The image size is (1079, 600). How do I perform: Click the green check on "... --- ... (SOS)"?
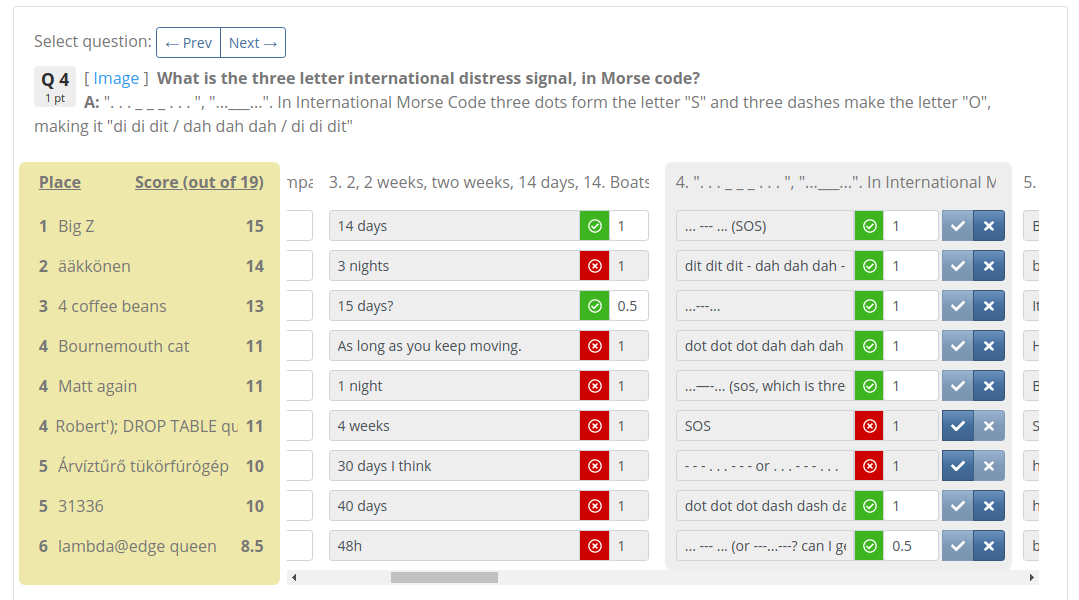pos(868,225)
